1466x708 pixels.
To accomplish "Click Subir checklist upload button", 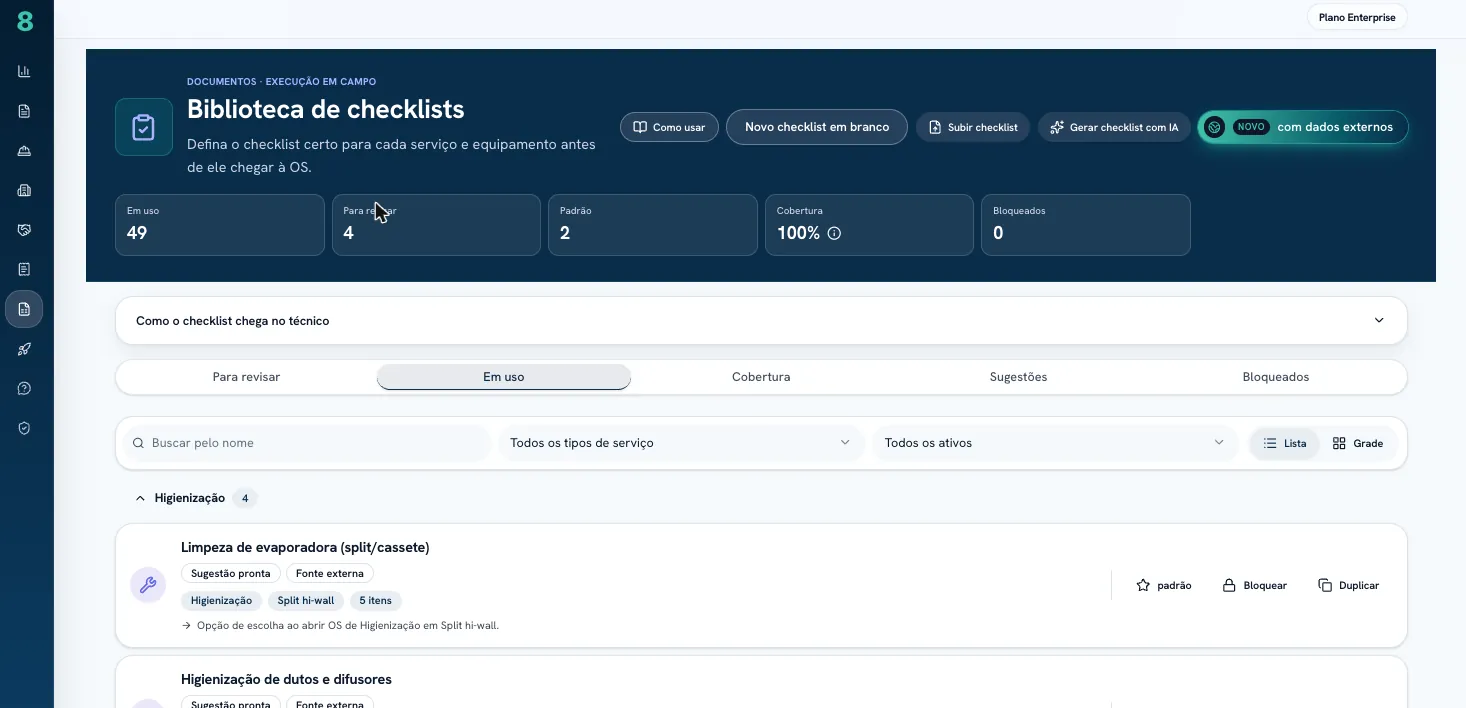I will (973, 127).
